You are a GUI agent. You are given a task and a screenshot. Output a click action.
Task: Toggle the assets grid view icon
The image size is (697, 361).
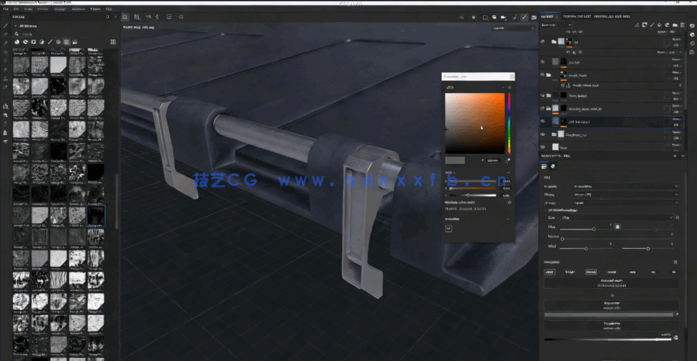pos(113,42)
